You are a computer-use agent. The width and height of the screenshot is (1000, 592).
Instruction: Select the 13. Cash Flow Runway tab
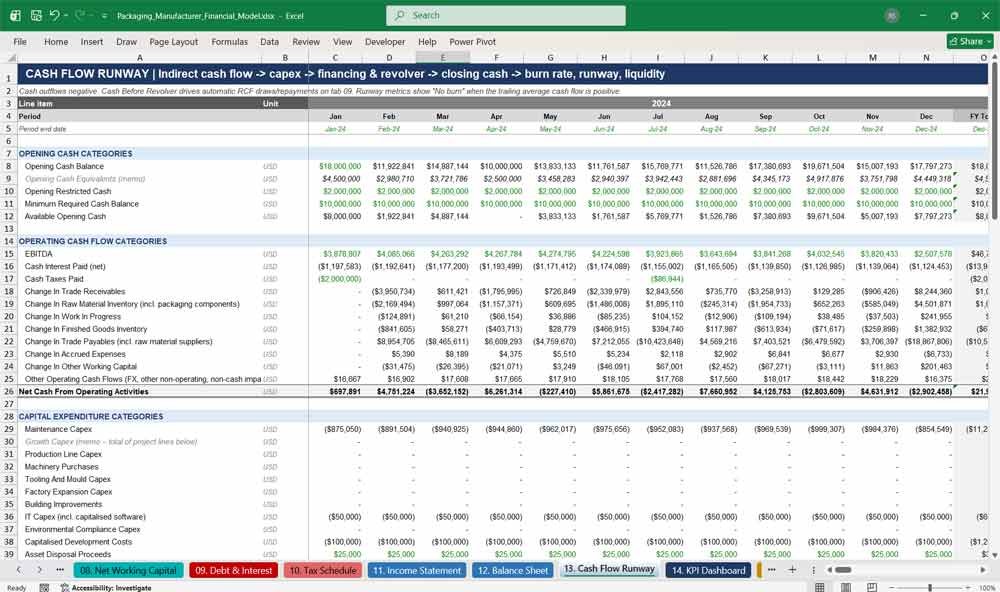(x=610, y=569)
